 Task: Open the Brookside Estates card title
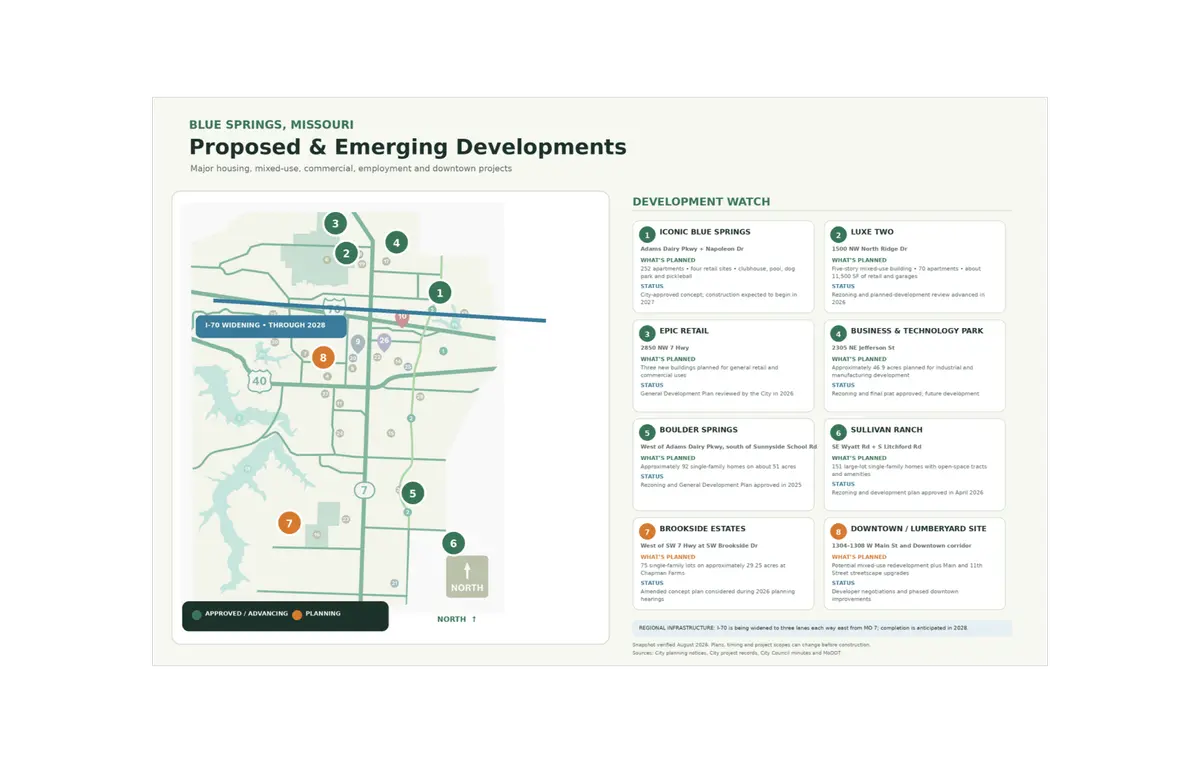703,529
